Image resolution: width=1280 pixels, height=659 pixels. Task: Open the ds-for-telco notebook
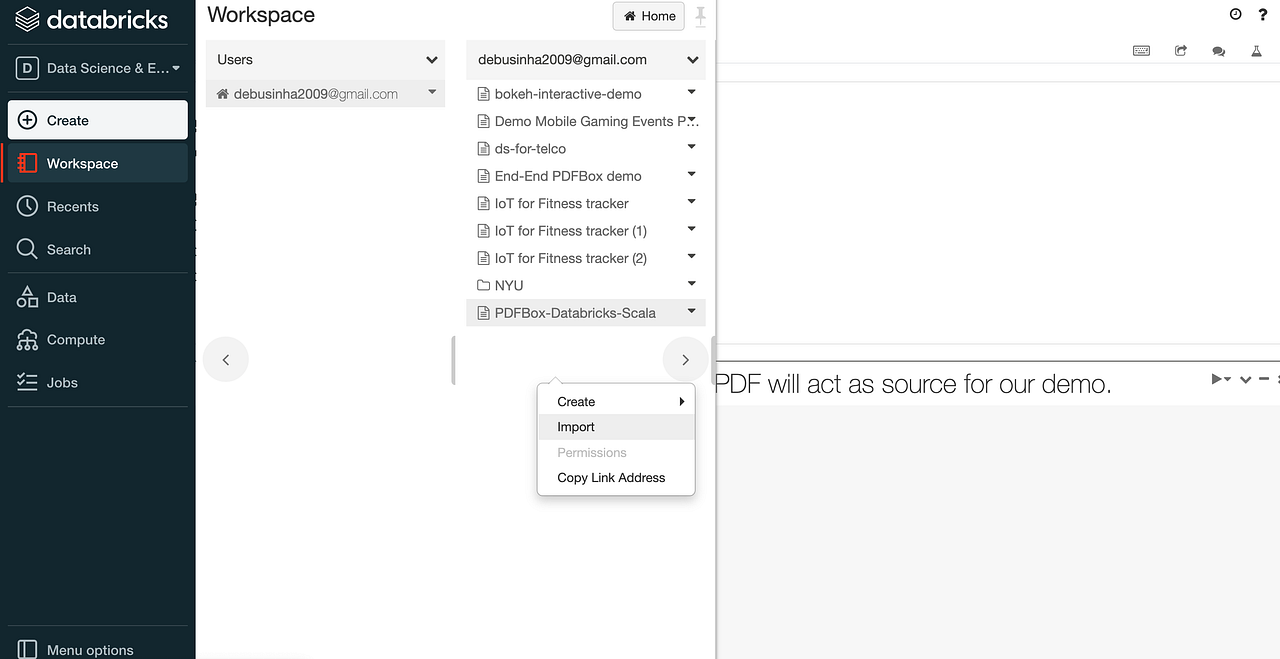[x=530, y=148]
